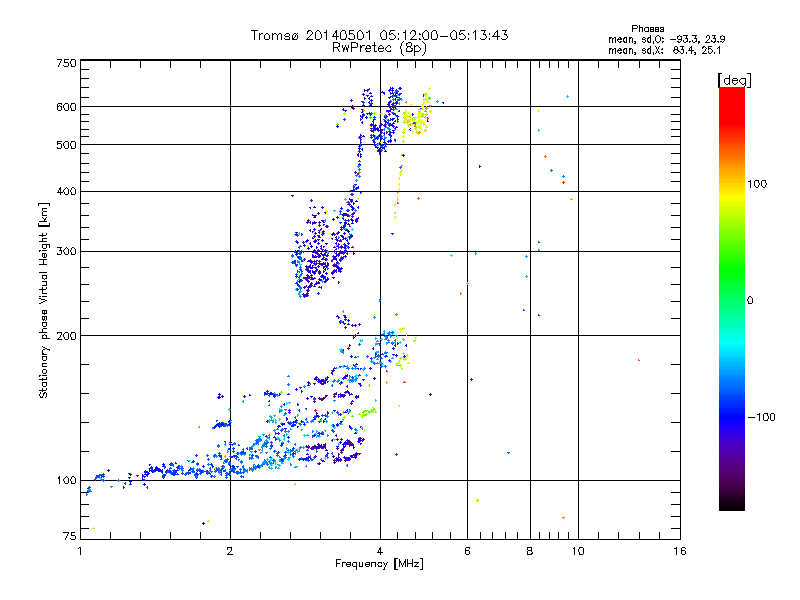The image size is (800, 600).
Task: Click the 'Frequency [MHz]' axis title
Action: coord(379,564)
